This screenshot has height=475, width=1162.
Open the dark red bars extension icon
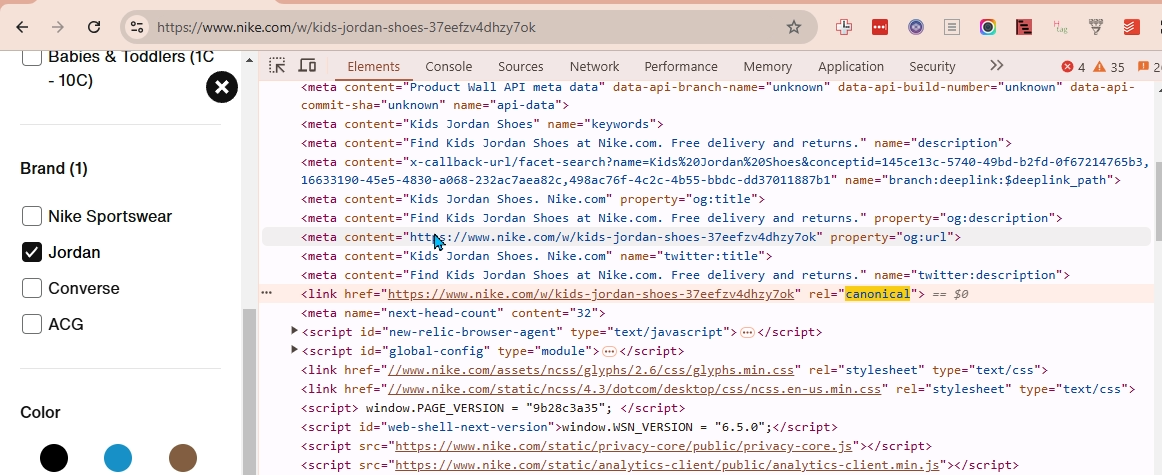tap(1024, 27)
